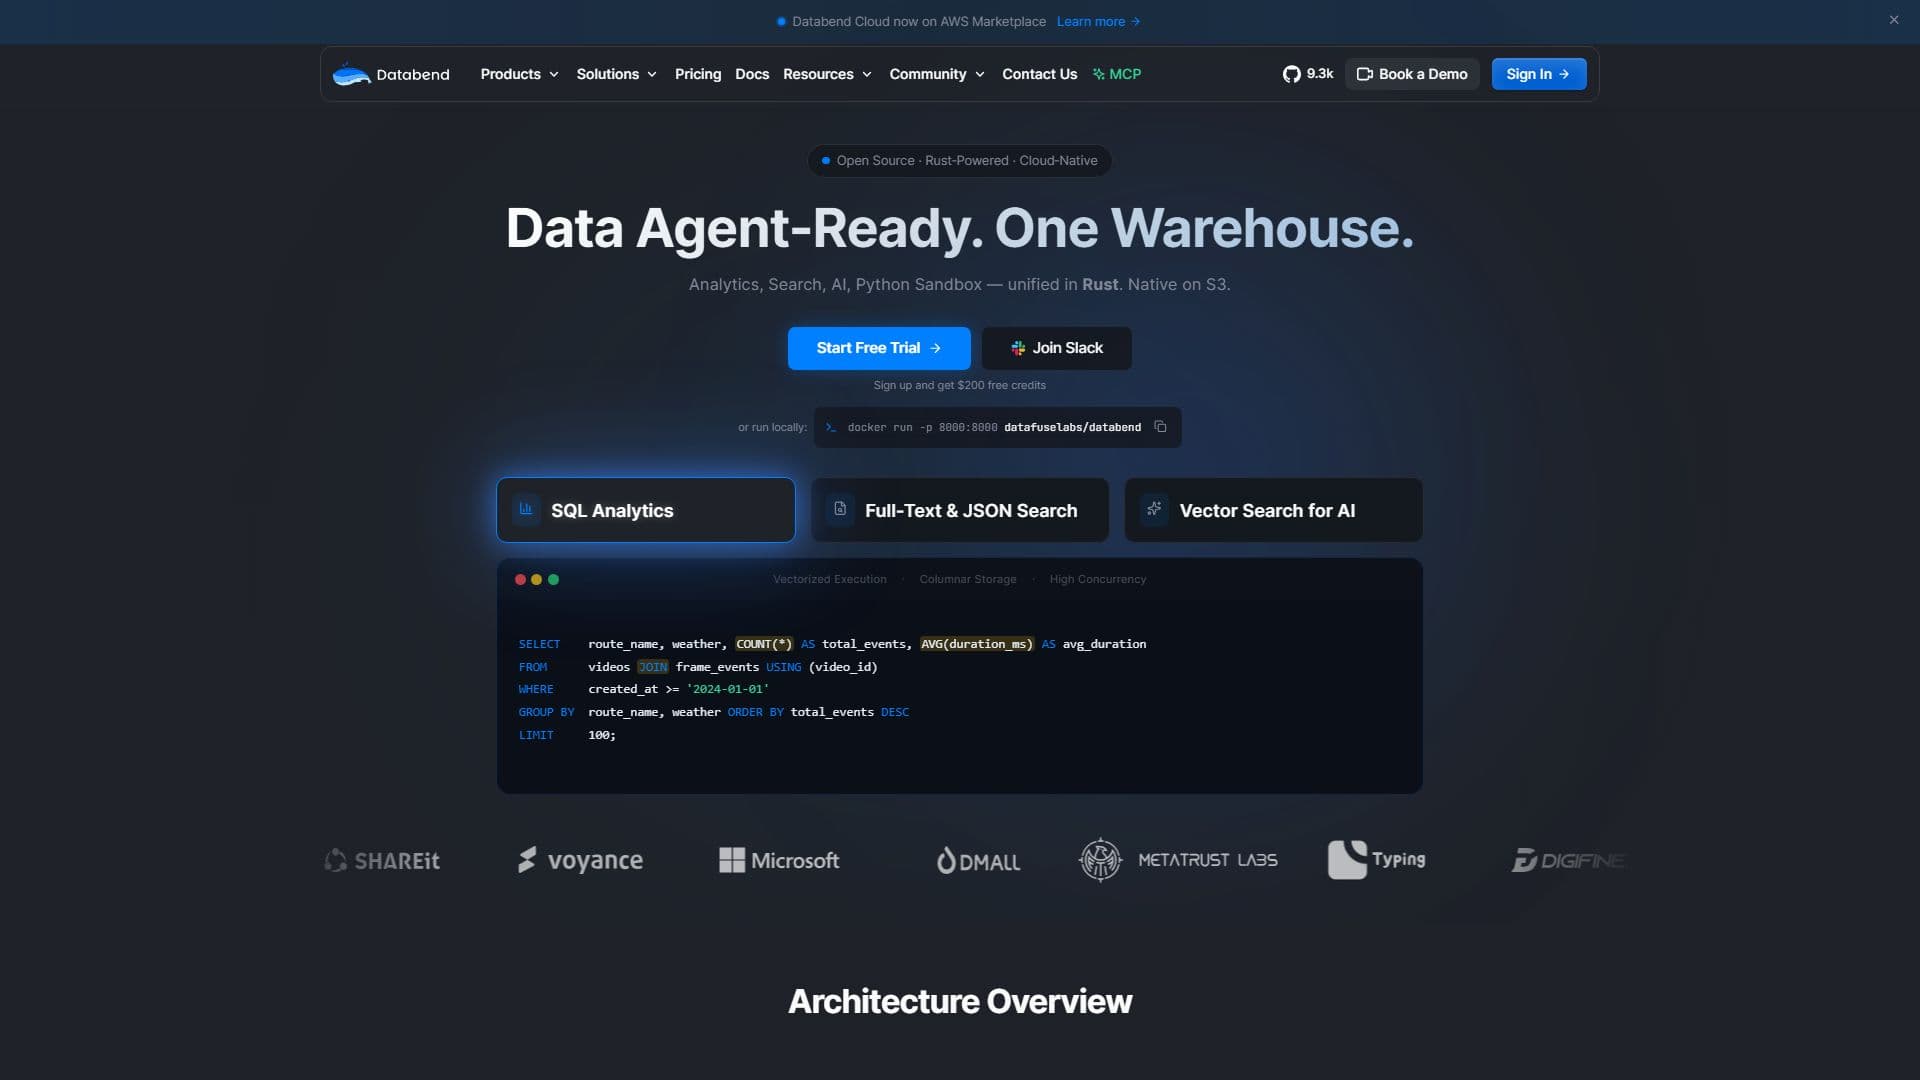Switch to Vector Search for AI tab

[1274, 510]
